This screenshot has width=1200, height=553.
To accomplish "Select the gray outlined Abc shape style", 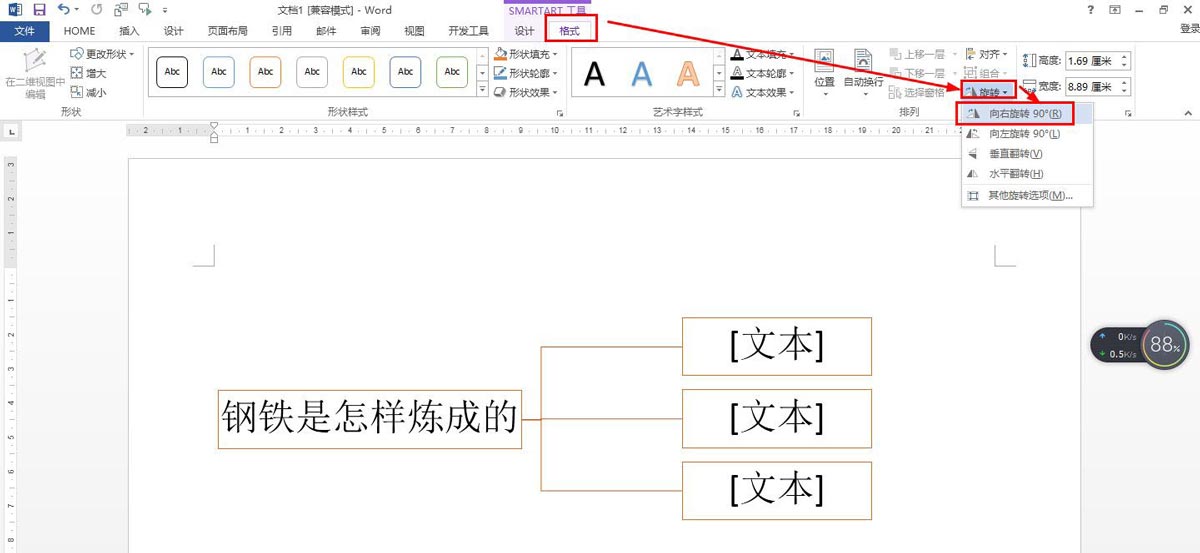I will coord(312,72).
